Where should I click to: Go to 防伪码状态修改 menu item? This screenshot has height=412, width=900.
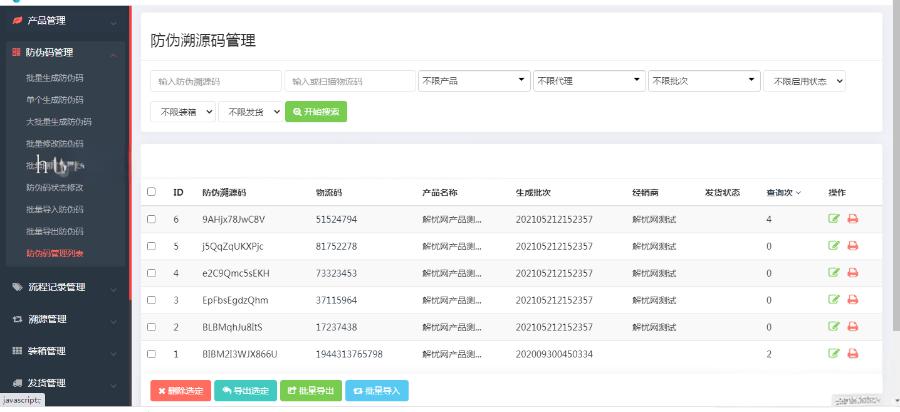pos(55,187)
